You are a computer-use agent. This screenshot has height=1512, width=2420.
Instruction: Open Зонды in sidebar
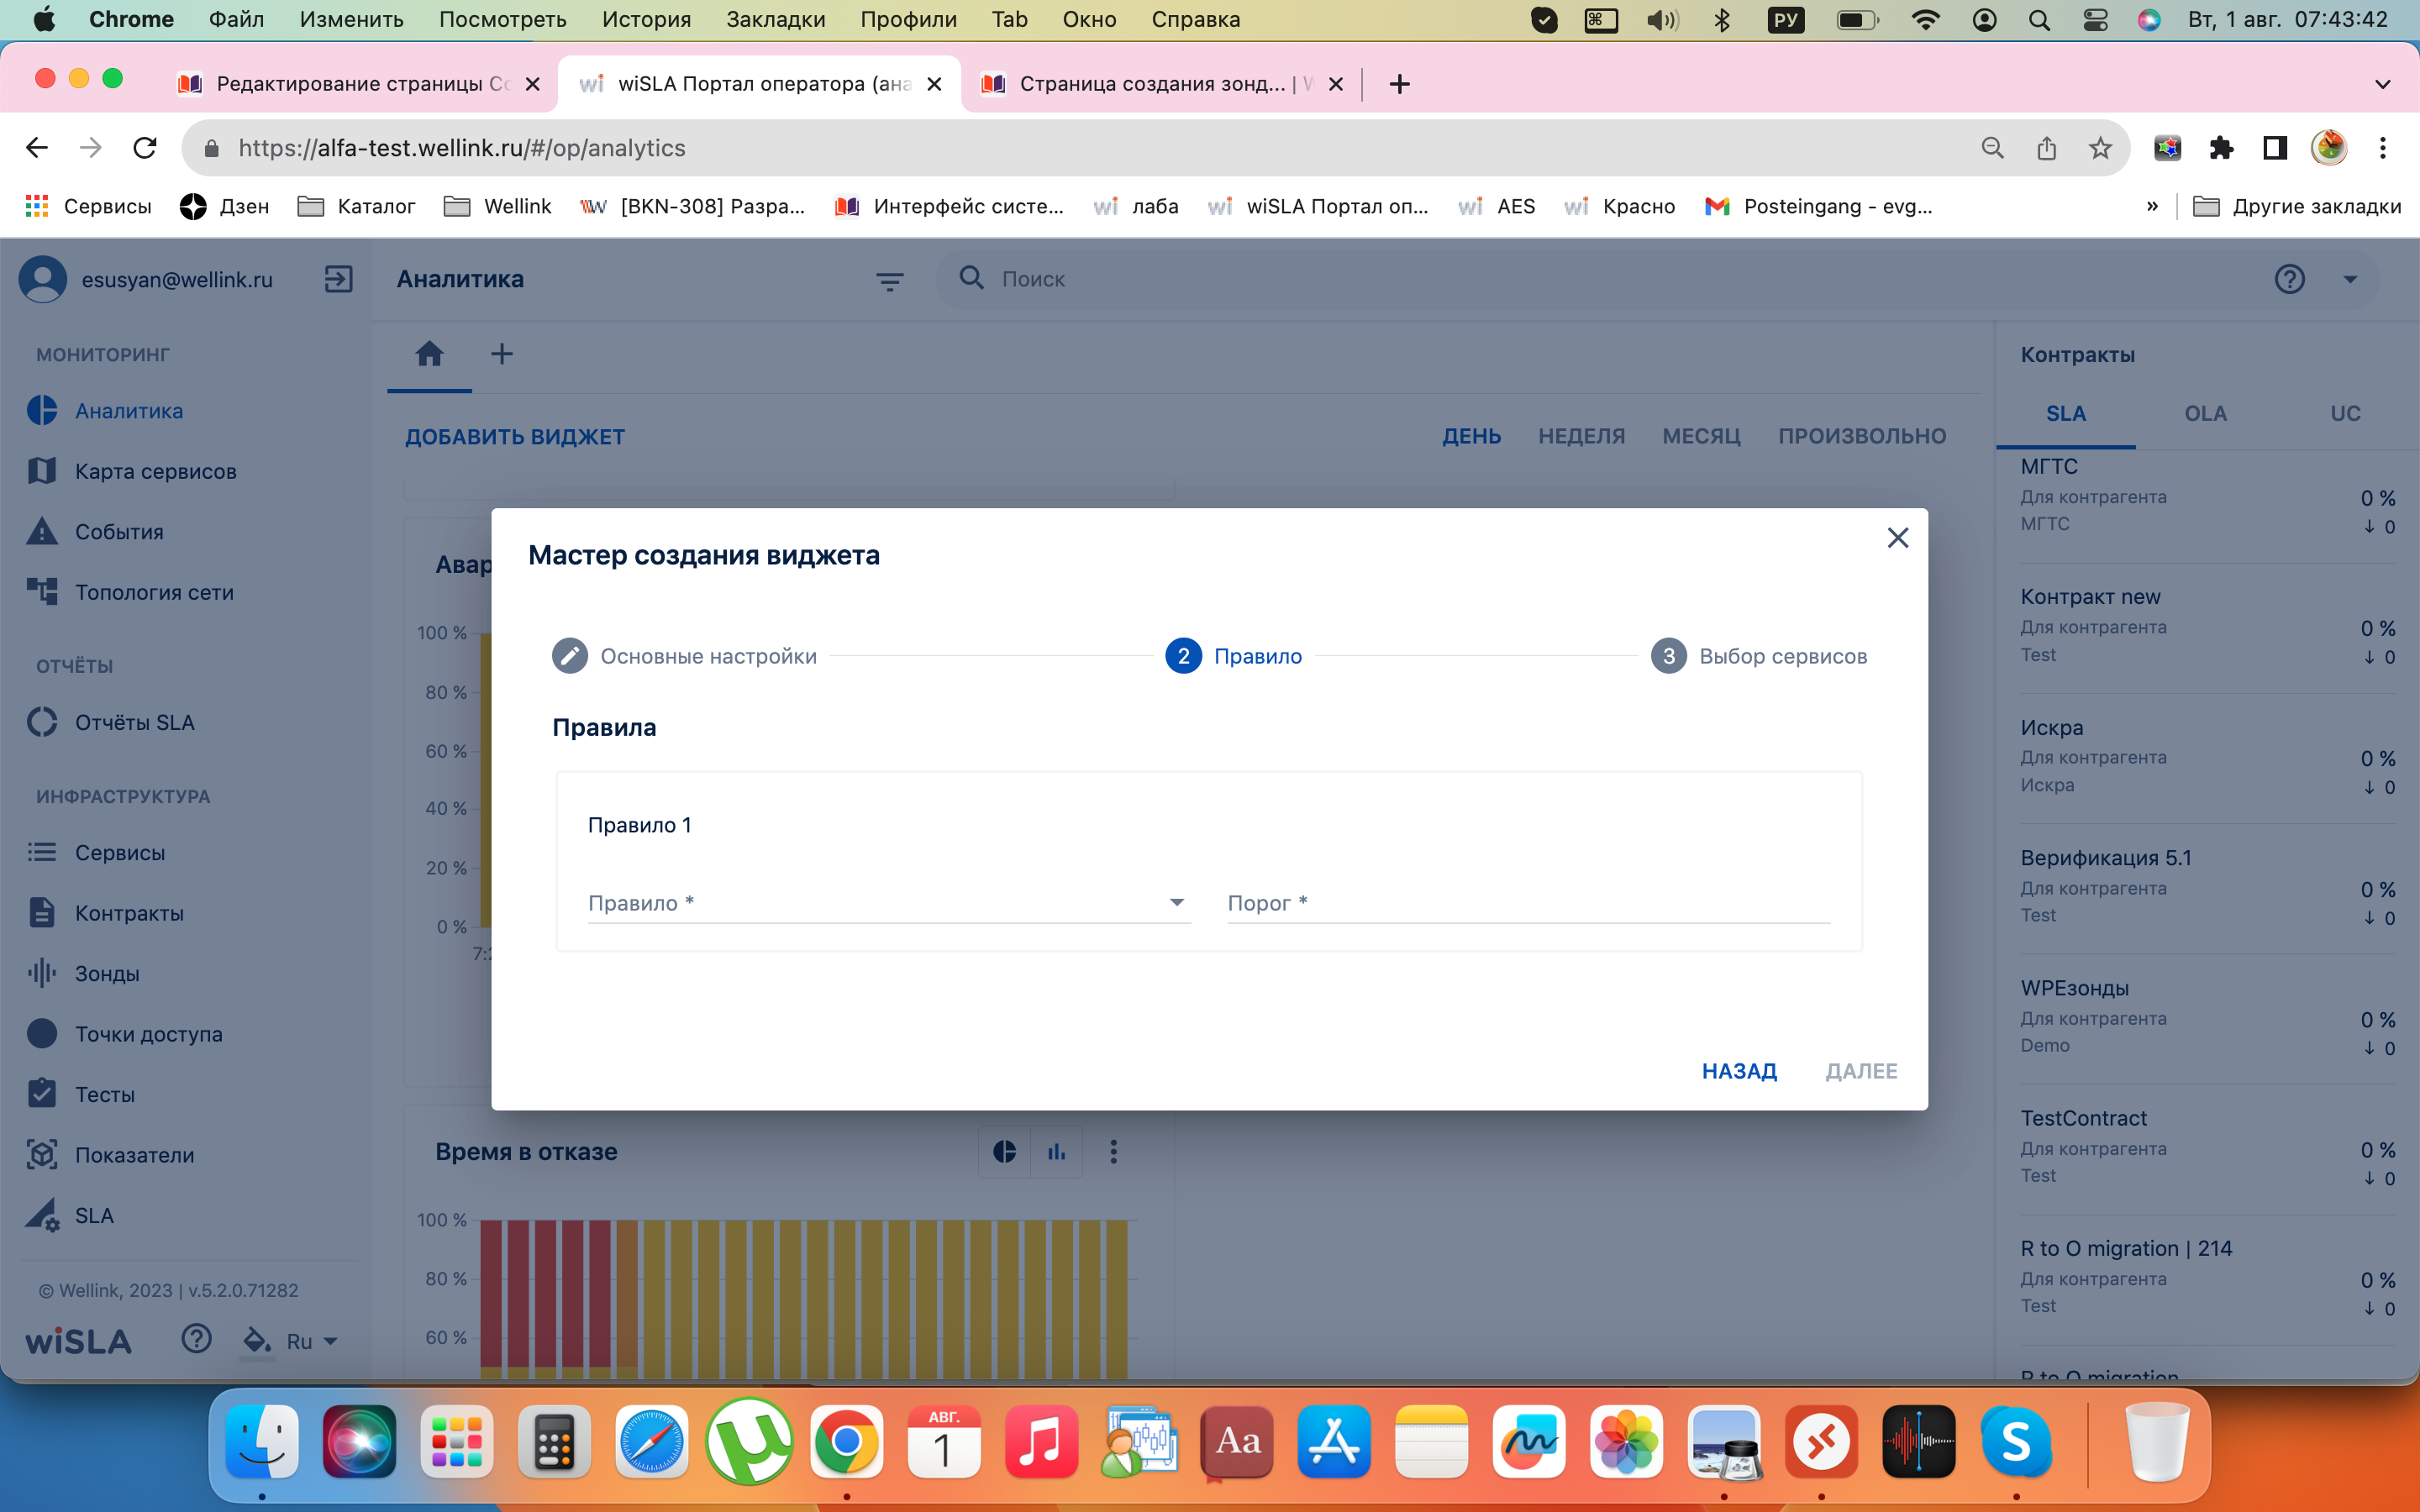coord(107,973)
